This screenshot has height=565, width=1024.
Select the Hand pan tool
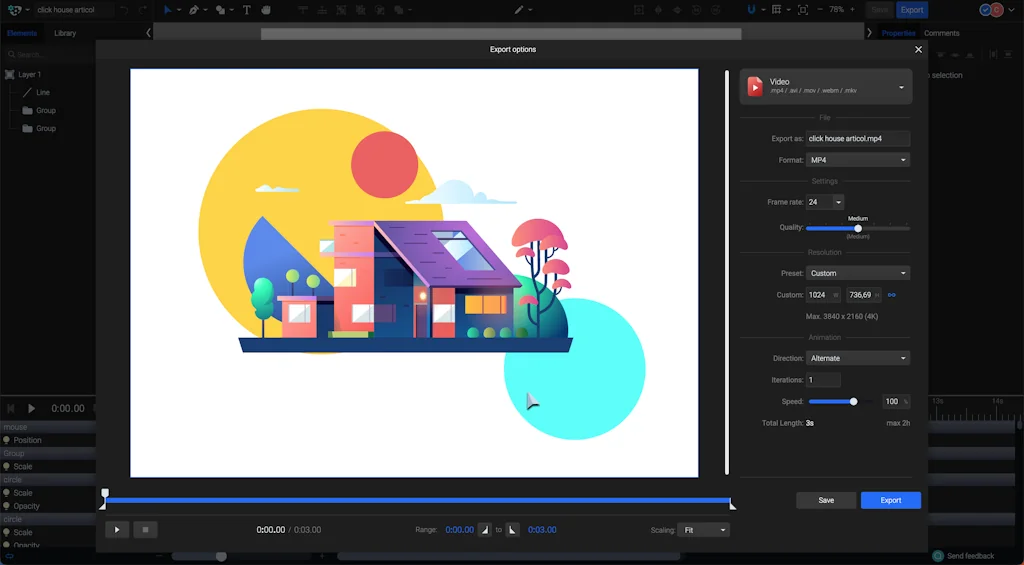point(266,10)
